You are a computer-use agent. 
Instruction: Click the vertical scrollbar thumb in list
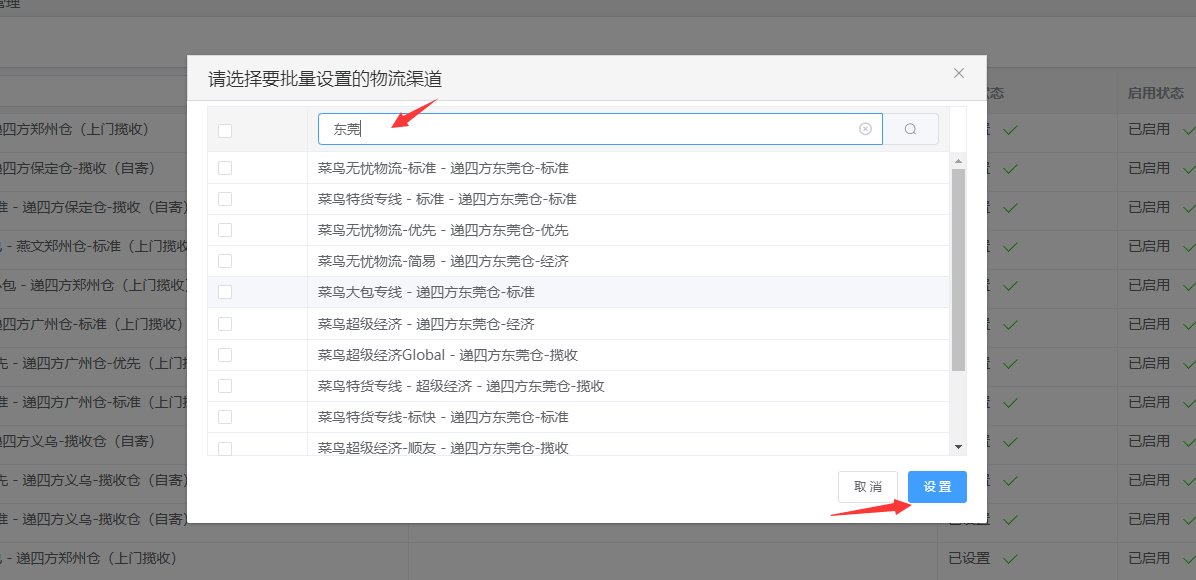tap(959, 270)
